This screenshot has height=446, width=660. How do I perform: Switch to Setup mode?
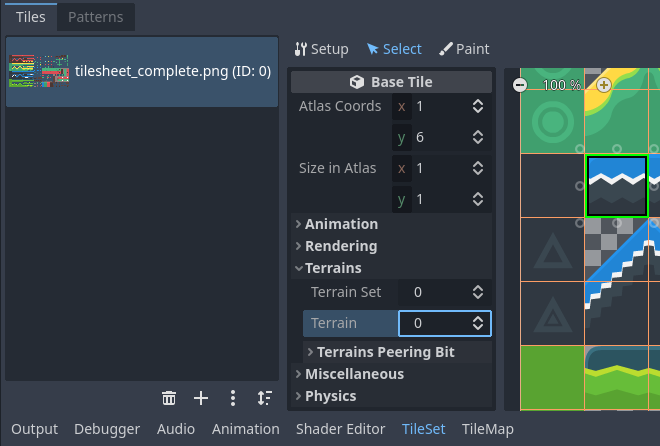point(322,49)
